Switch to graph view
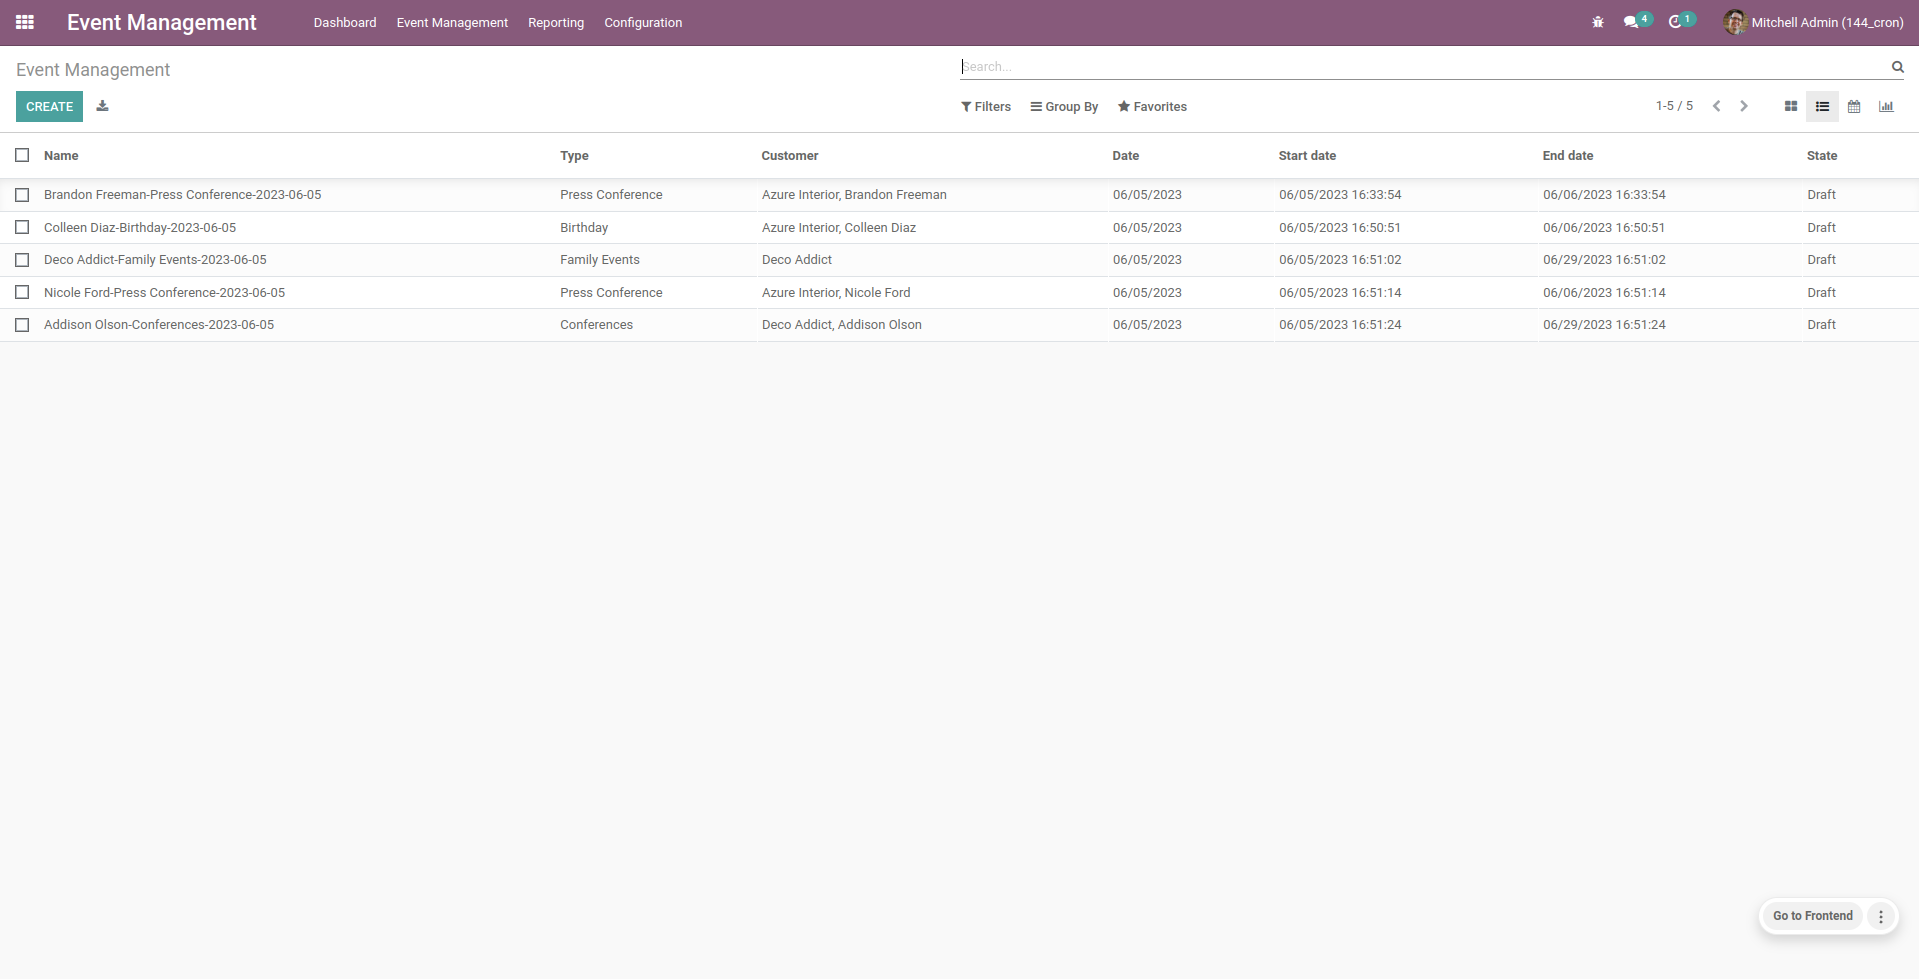 pos(1886,106)
